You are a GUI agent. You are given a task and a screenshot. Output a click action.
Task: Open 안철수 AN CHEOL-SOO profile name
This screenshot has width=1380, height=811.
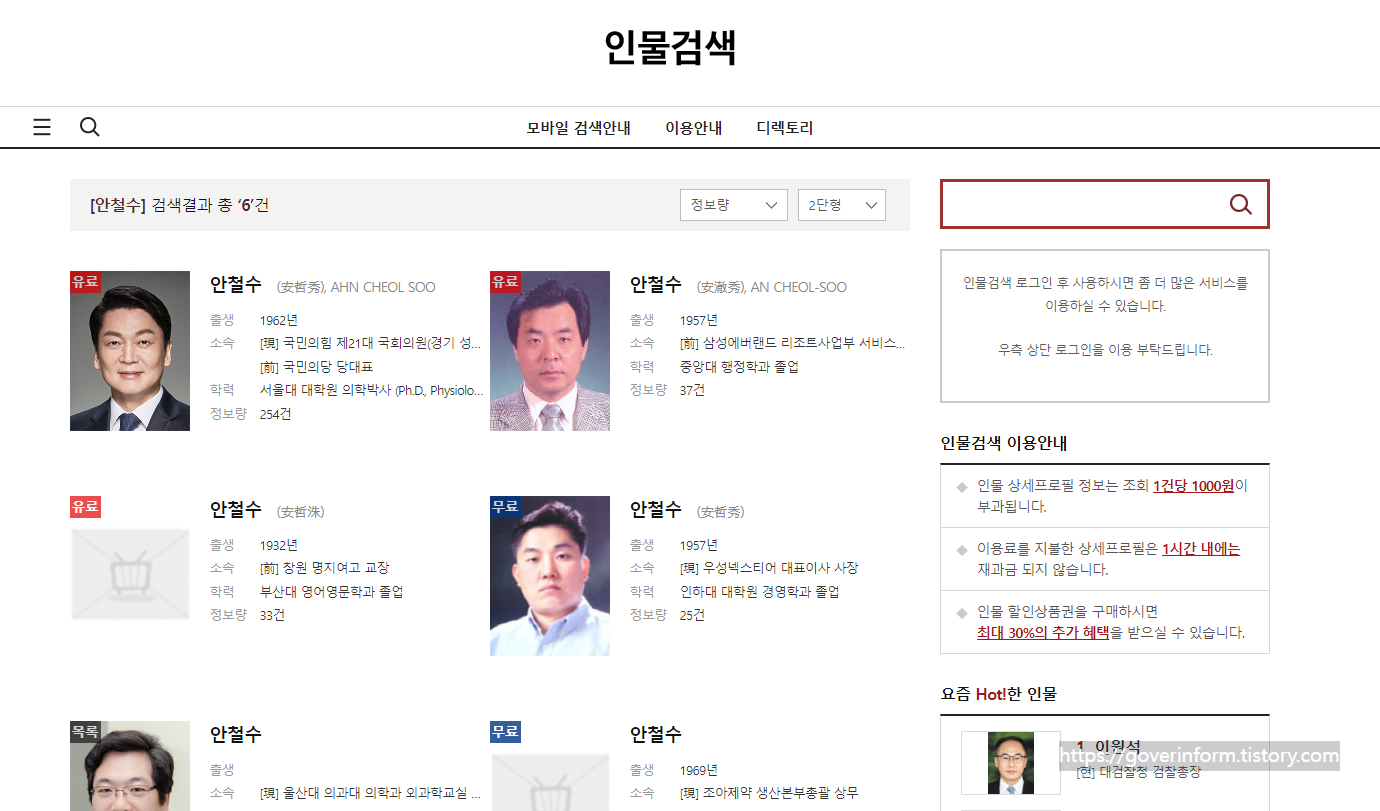[x=656, y=285]
